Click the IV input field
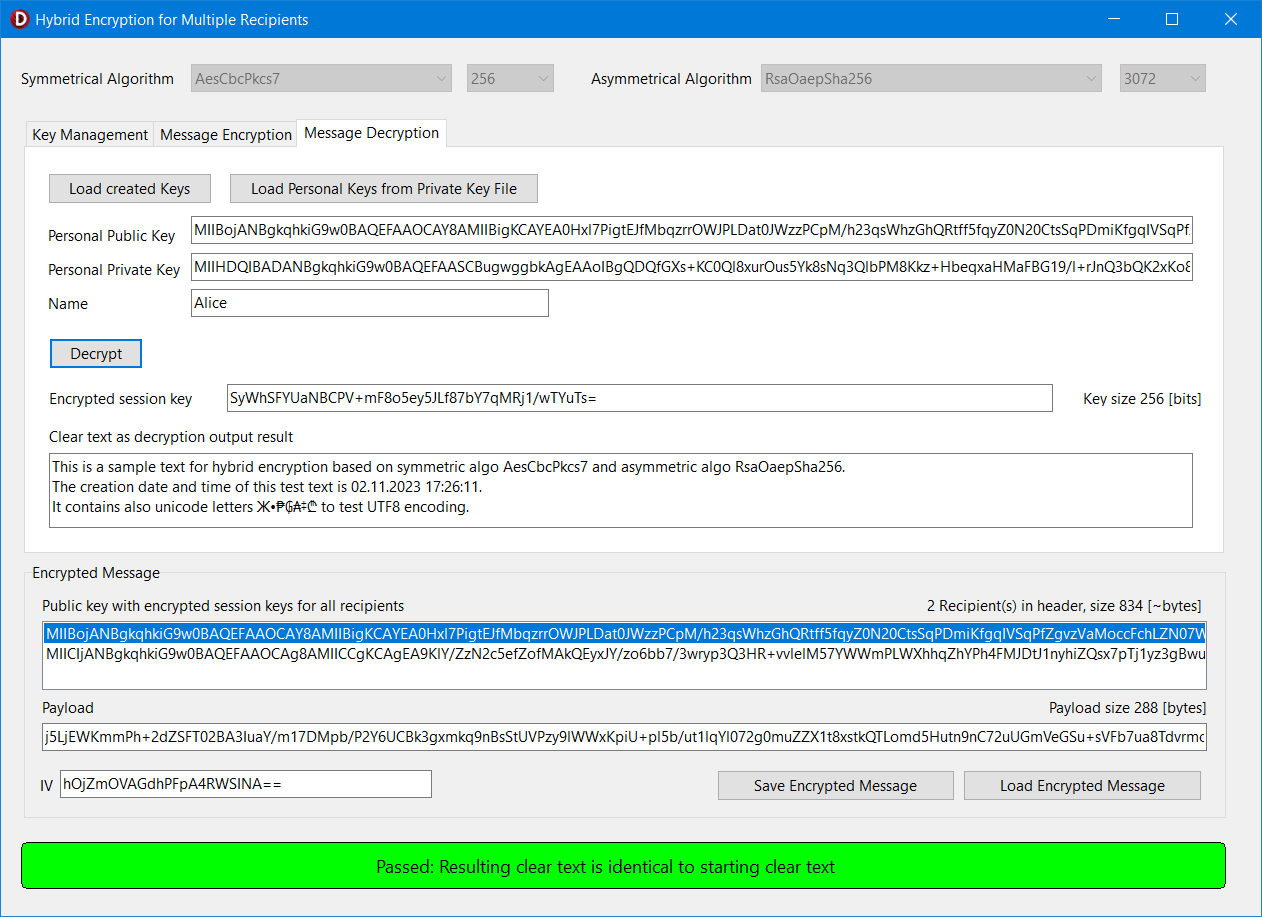Screen dimensions: 1262x917 [x=245, y=785]
